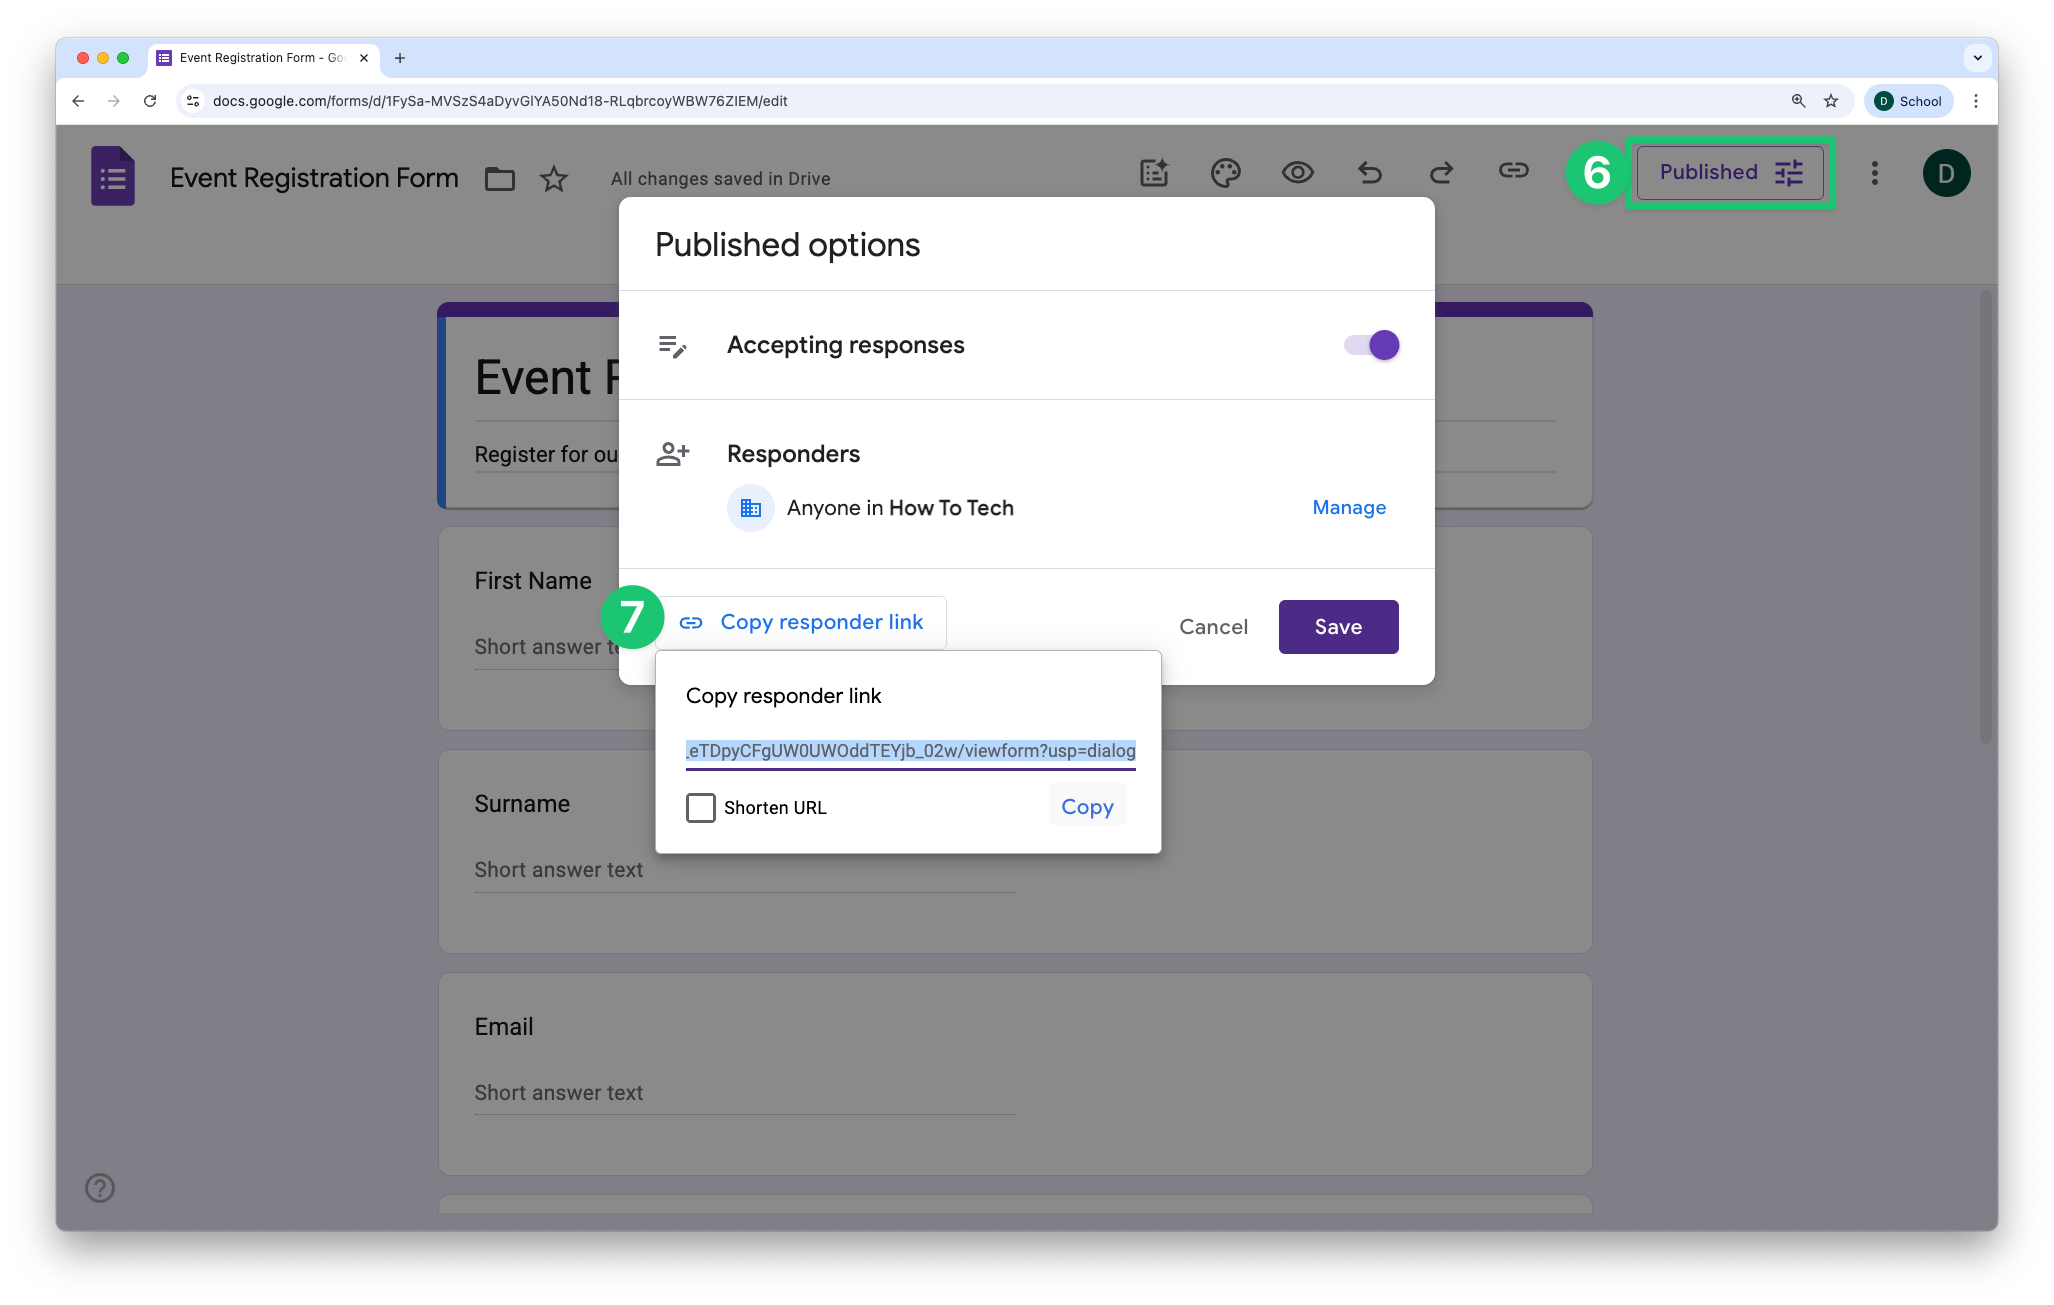Click the move to folder icon
The height and width of the screenshot is (1305, 2054).
click(x=499, y=179)
